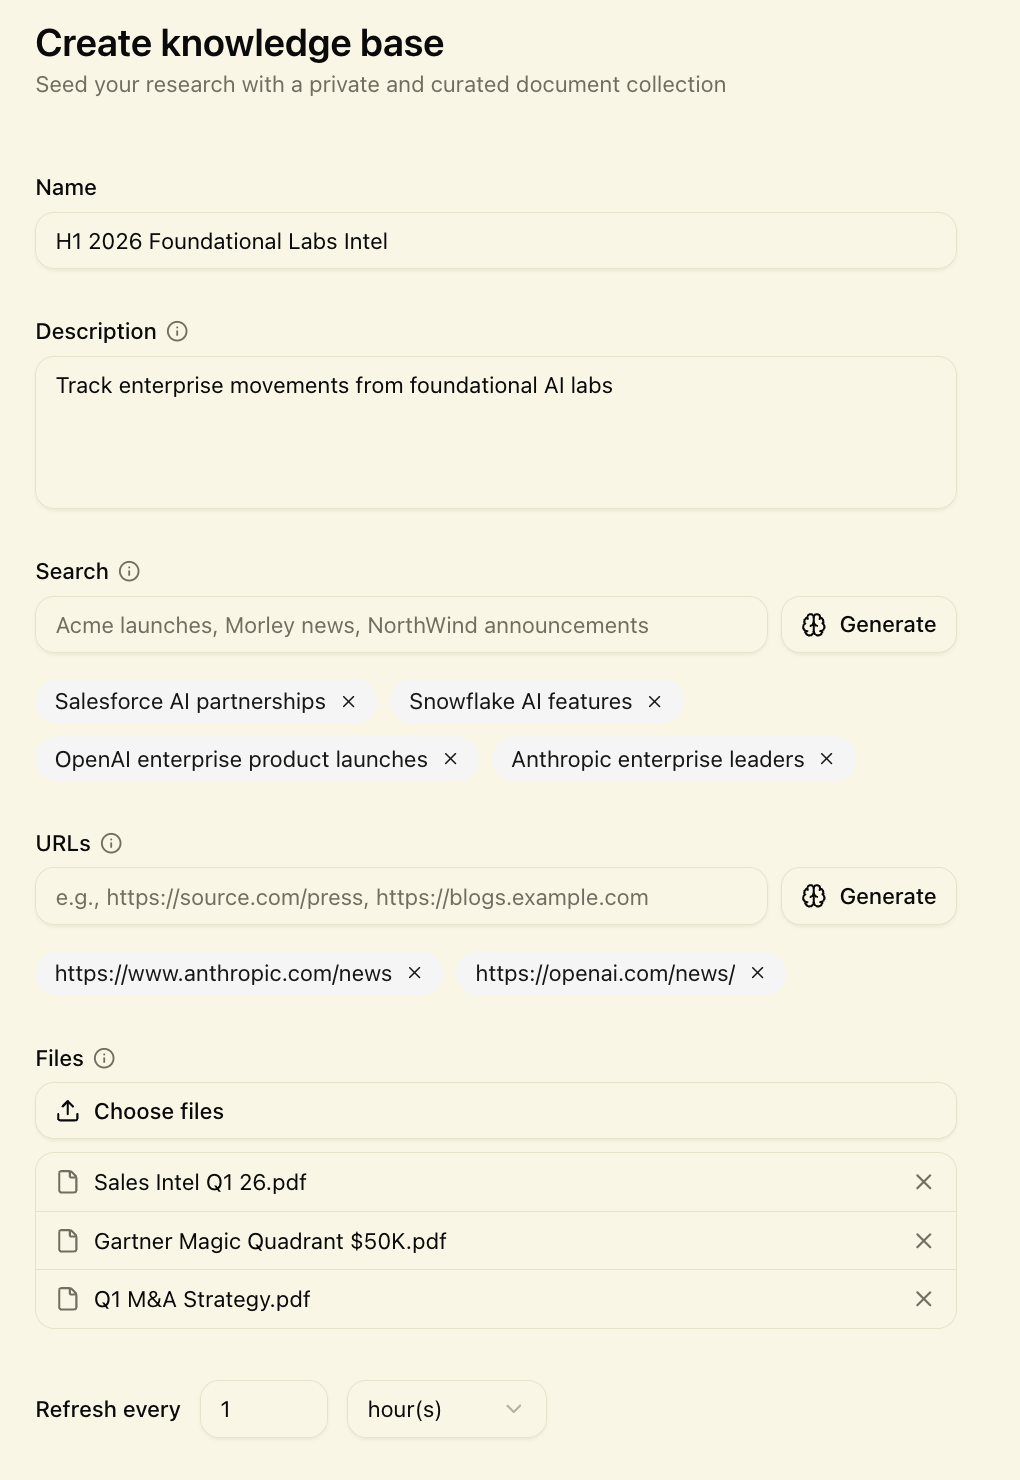This screenshot has height=1480, width=1020.
Task: Focus the Name field with H1 2026 text
Action: coord(496,241)
